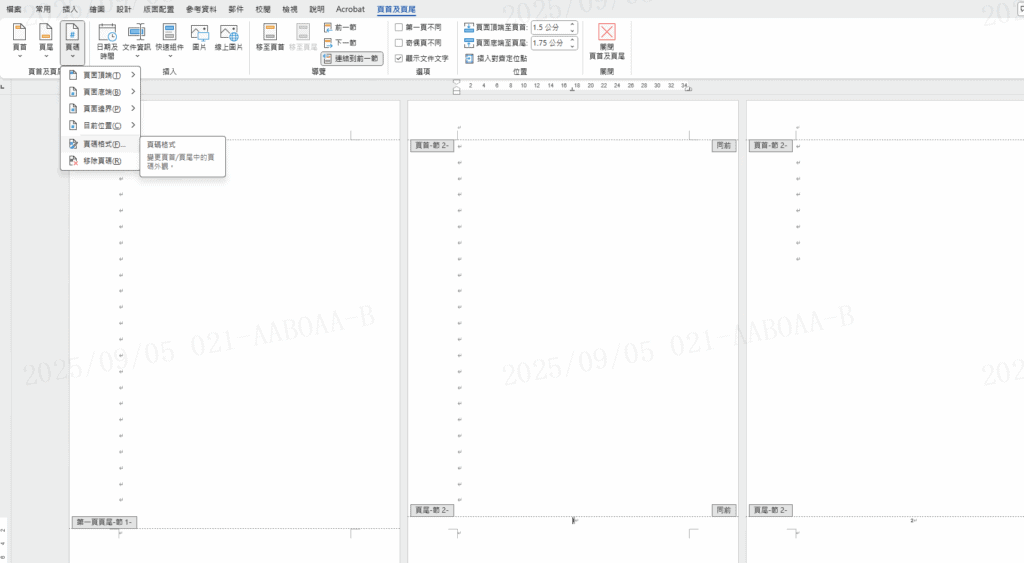Insert a picture using the 圖片 icon
The width and height of the screenshot is (1024, 563).
point(199,35)
